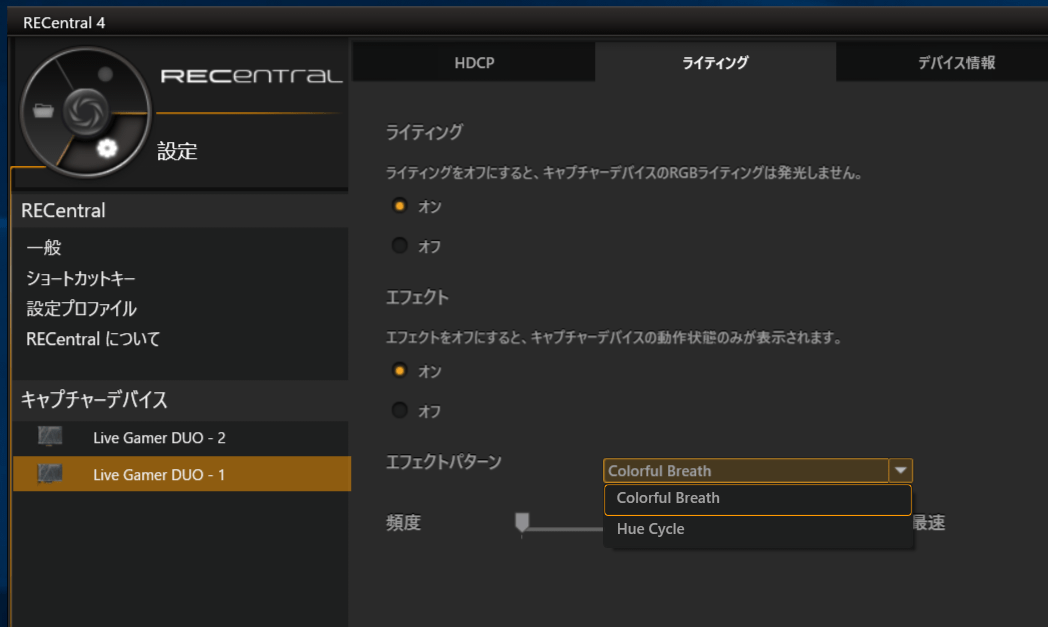Click the capture lens icon in the dial center

click(86, 111)
